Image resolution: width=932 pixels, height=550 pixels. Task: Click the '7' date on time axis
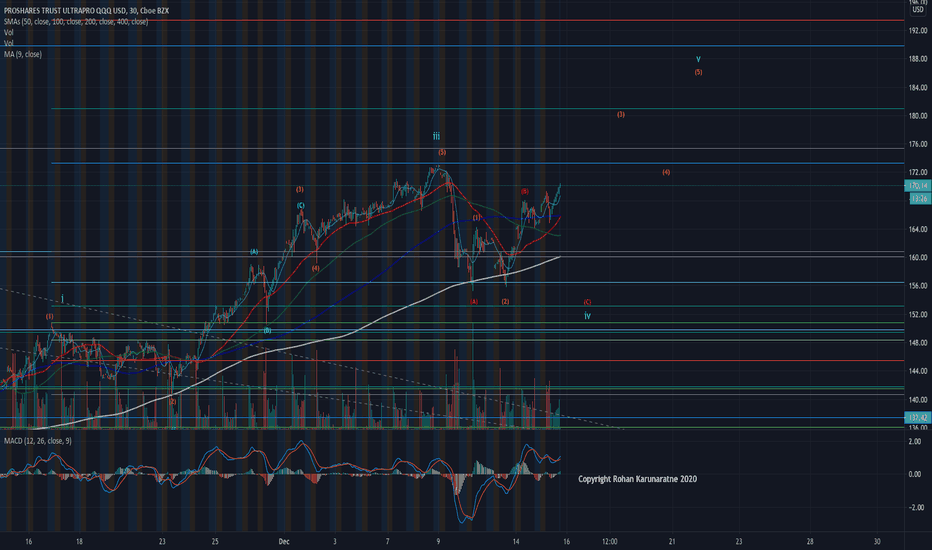pos(388,541)
